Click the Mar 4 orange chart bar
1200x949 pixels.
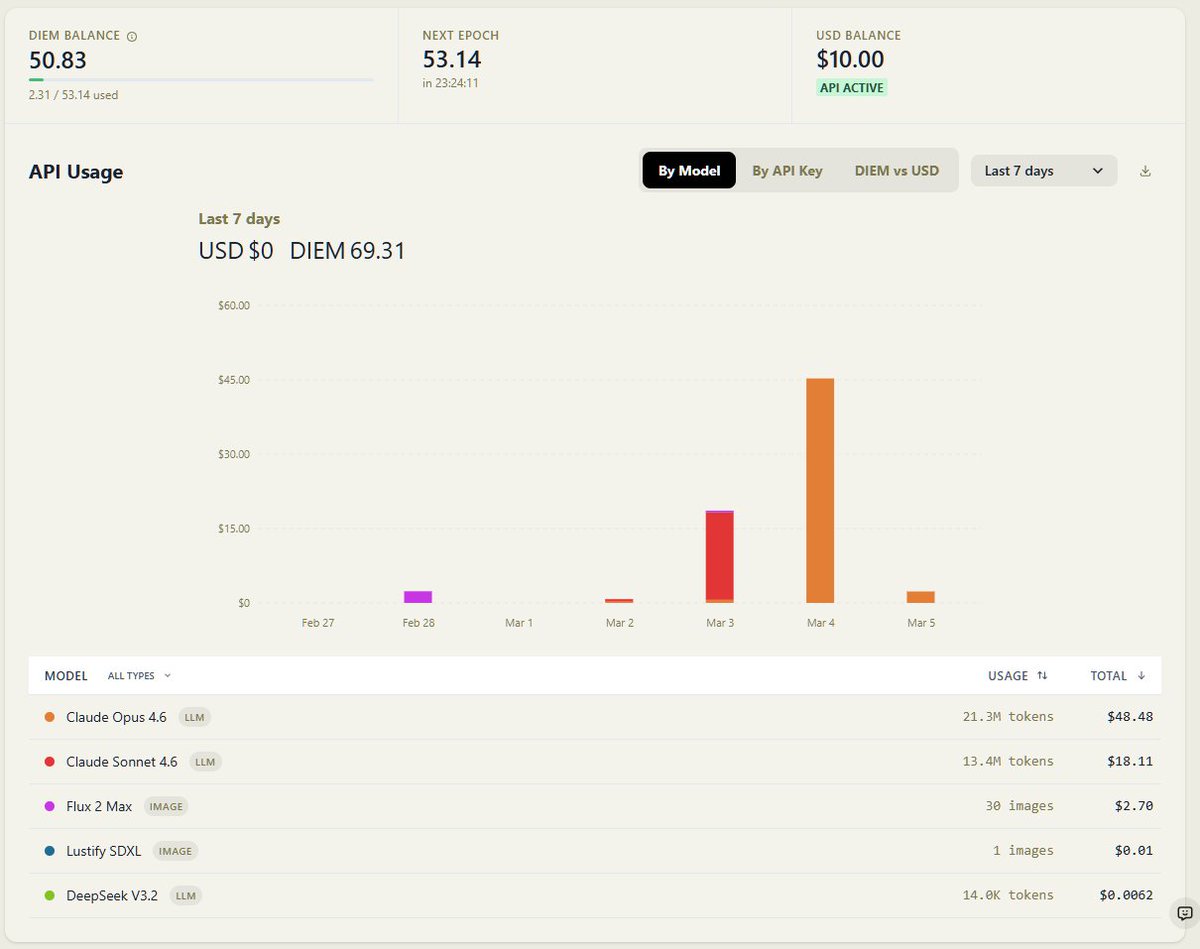tap(820, 491)
